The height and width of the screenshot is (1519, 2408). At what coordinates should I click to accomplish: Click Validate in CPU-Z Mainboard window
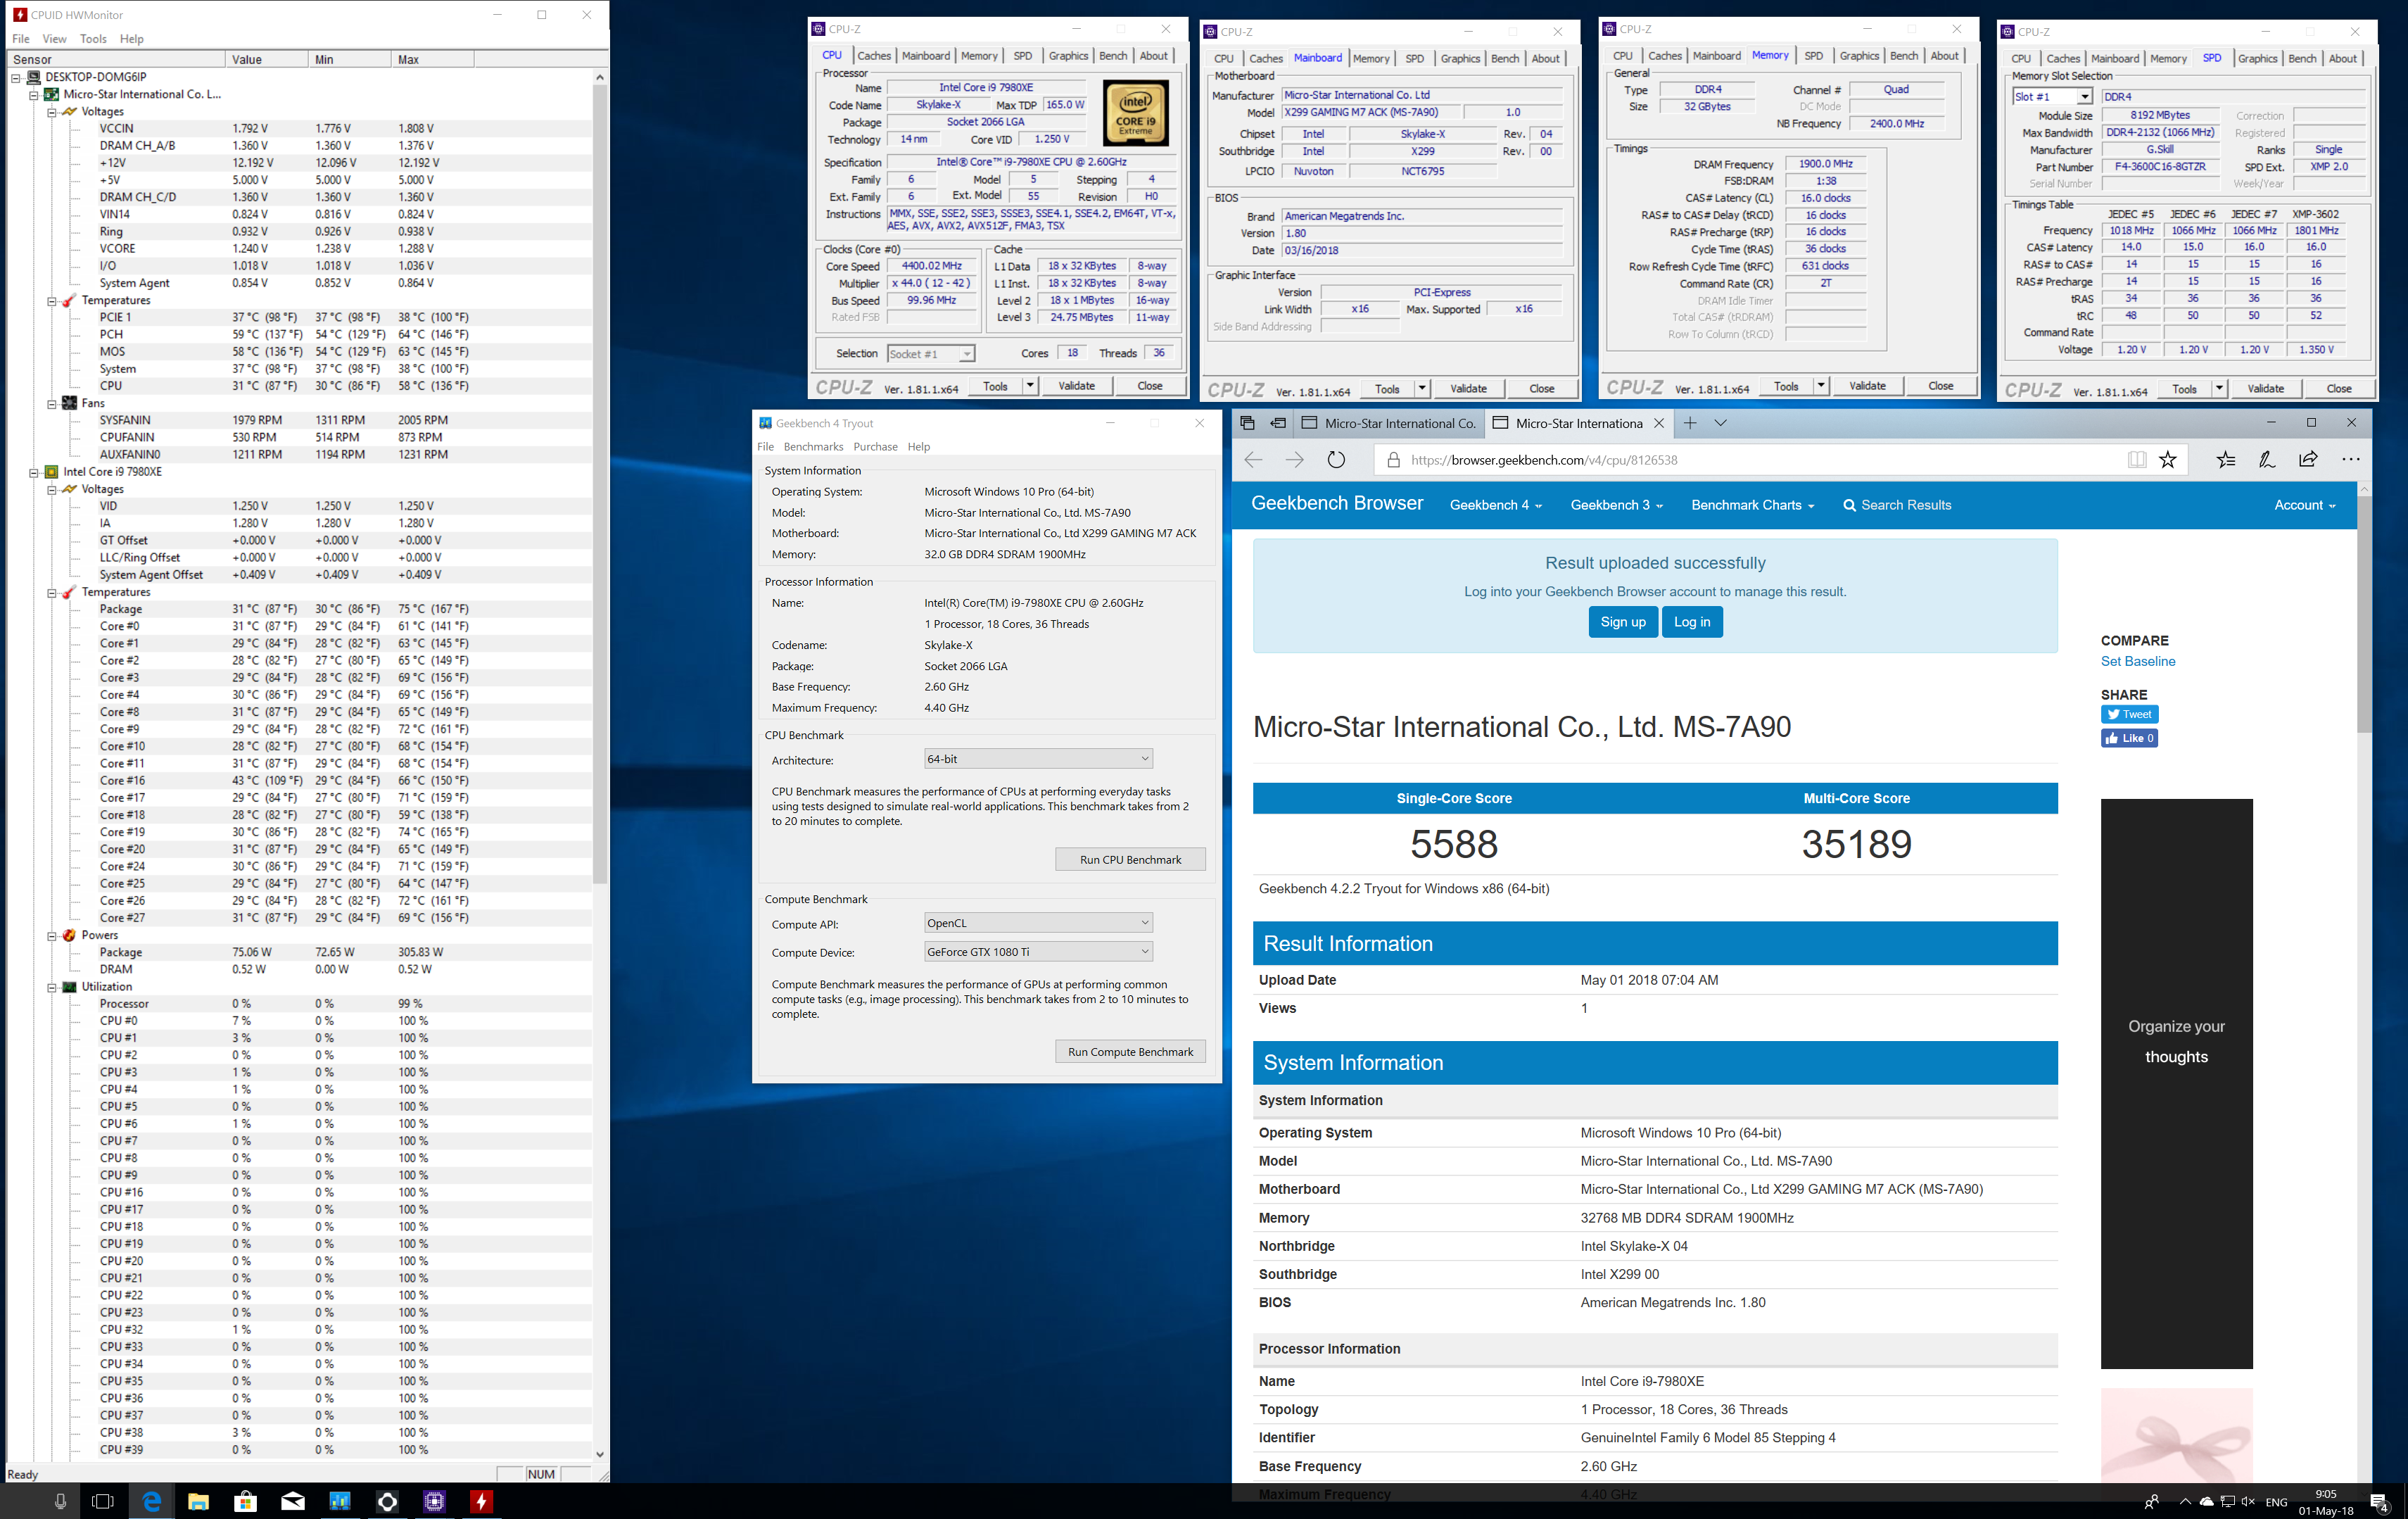point(1468,389)
